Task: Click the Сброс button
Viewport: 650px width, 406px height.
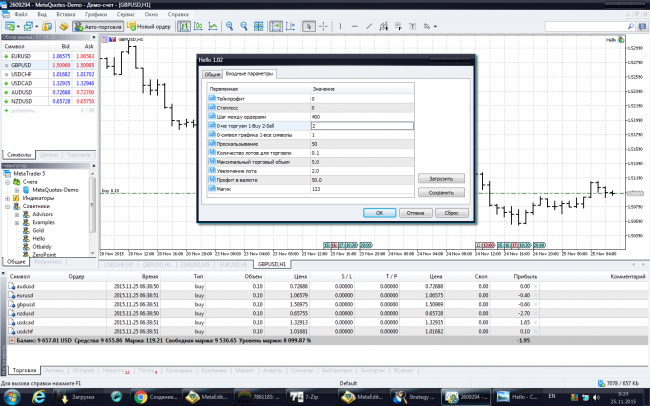Action: (451, 212)
